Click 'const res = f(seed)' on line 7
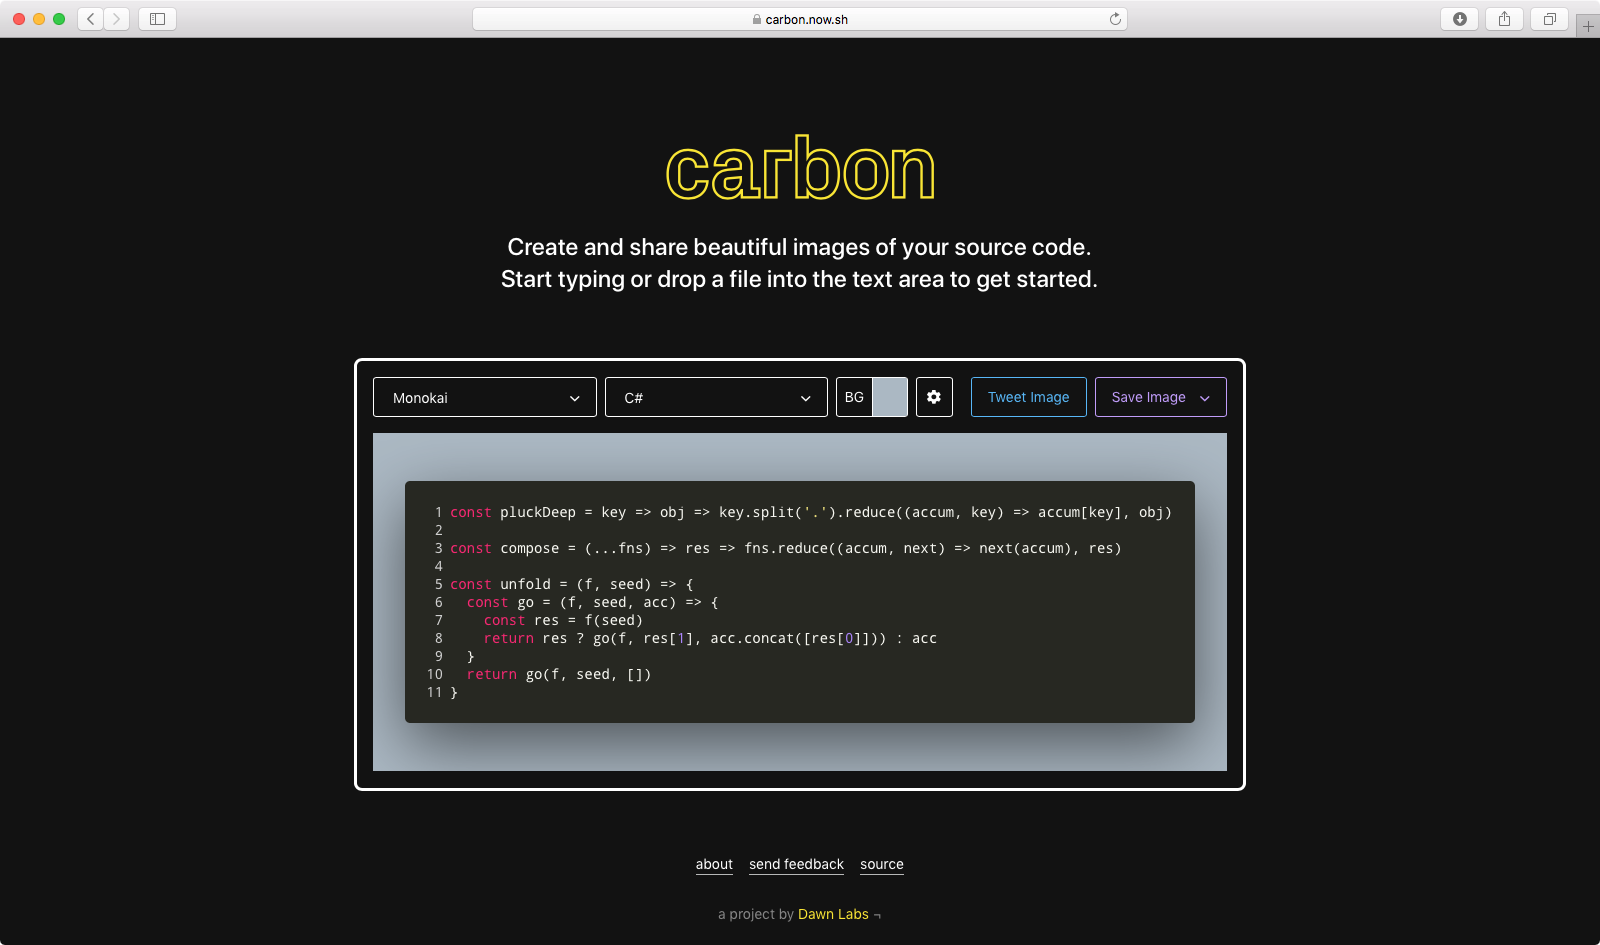 point(563,620)
